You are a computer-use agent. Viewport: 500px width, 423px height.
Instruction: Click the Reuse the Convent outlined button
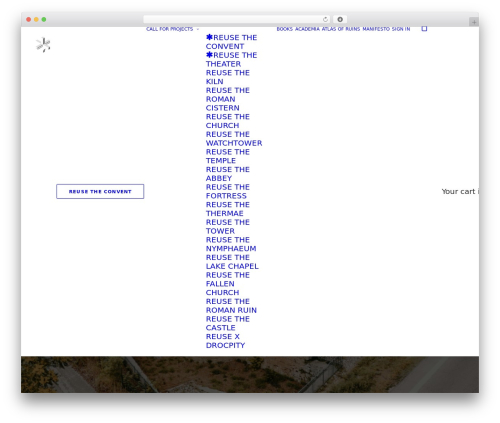(100, 191)
